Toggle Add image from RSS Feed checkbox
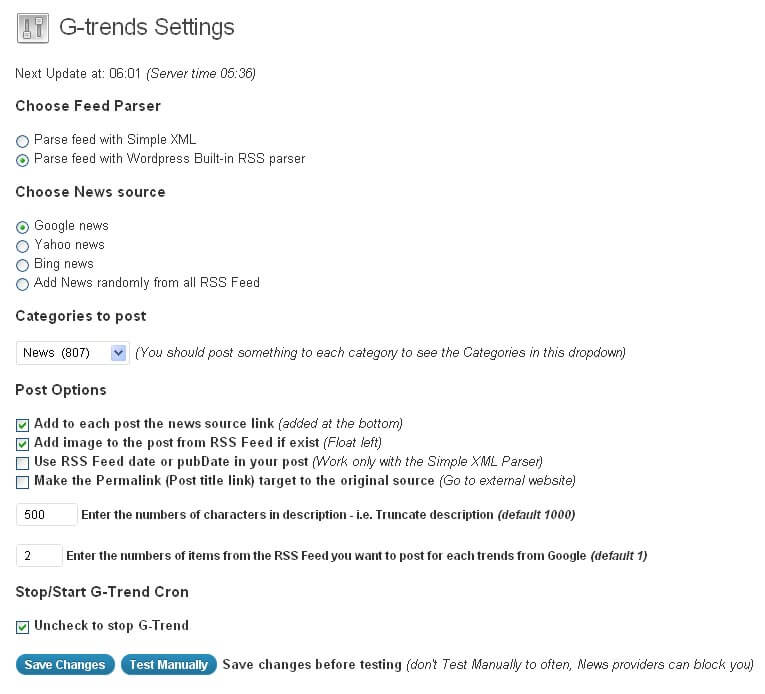765x694 pixels. pos(22,444)
